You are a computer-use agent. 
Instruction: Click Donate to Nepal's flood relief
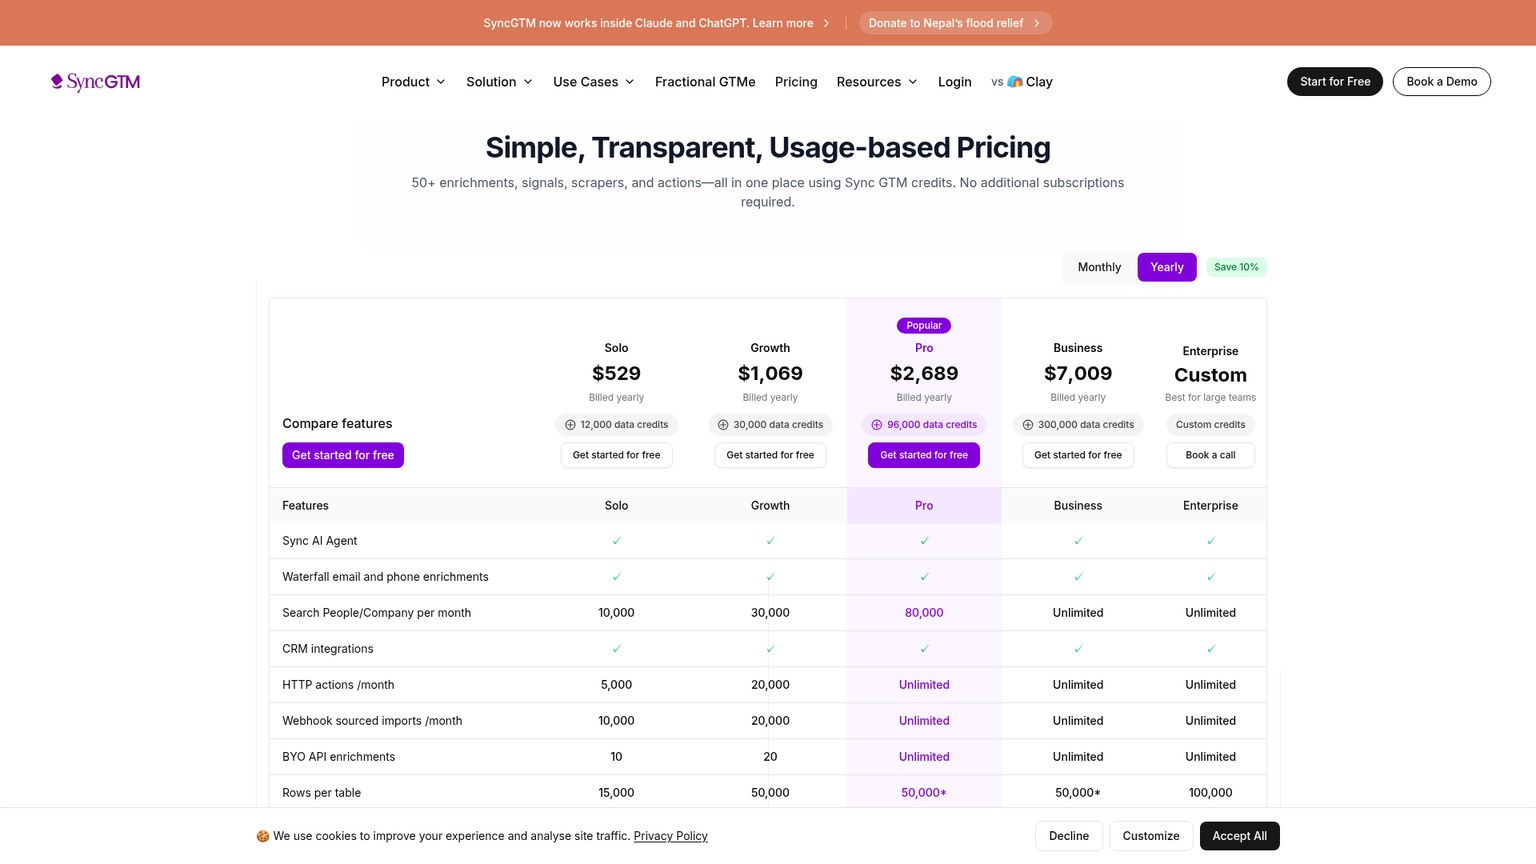pyautogui.click(x=954, y=23)
